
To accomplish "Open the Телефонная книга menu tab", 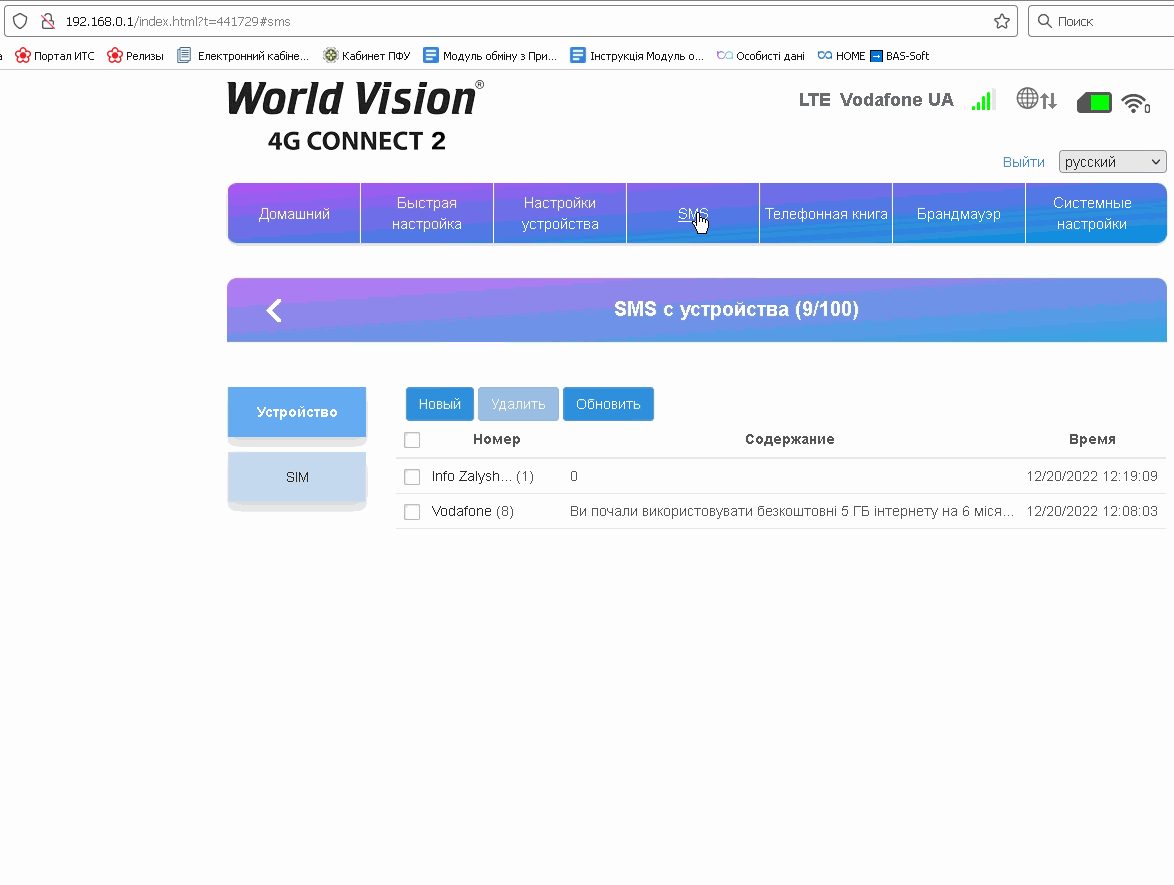I will (826, 213).
